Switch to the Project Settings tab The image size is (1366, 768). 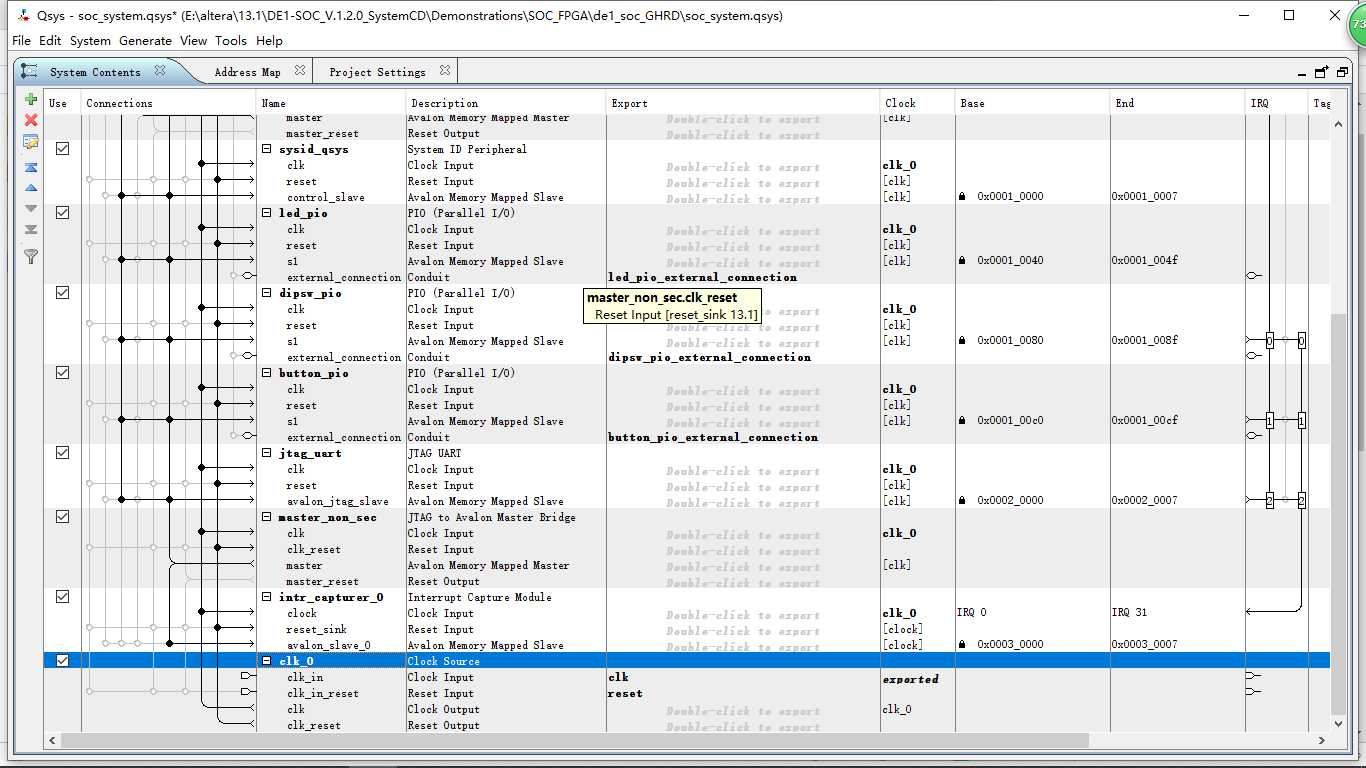(377, 72)
